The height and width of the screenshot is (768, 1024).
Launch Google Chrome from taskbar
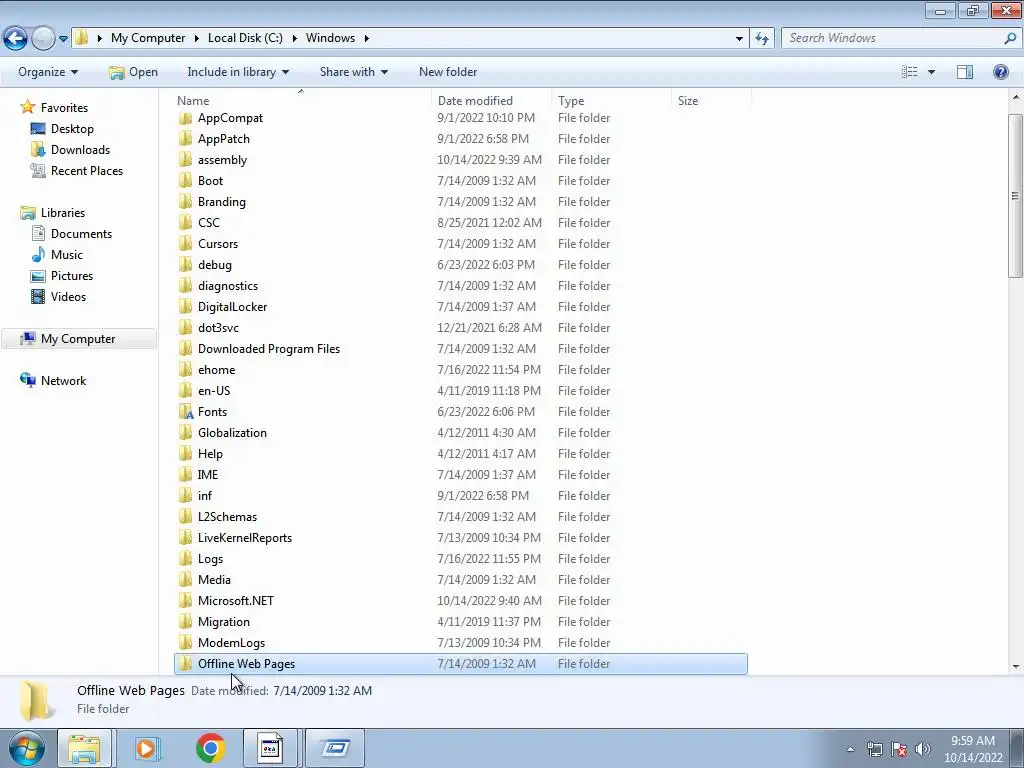(210, 748)
